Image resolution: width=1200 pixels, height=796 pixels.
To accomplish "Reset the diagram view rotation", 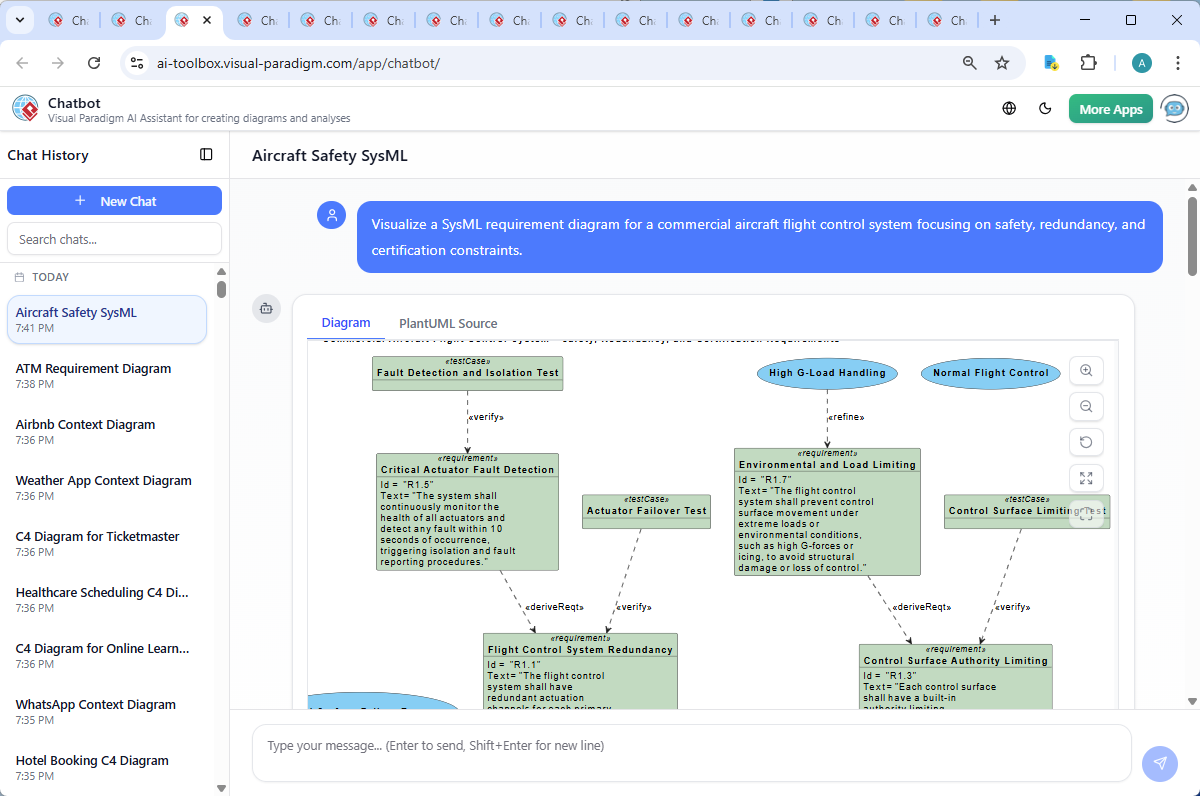I will click(x=1086, y=442).
